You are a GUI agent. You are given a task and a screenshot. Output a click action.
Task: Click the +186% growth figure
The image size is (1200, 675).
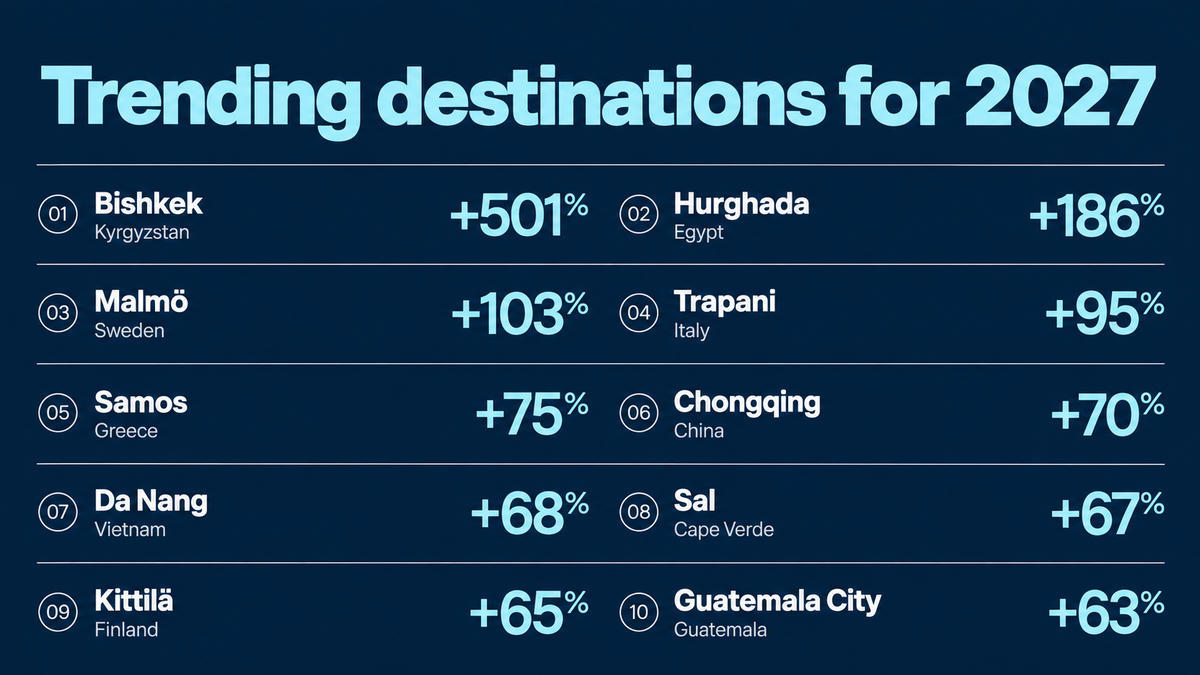(1096, 216)
